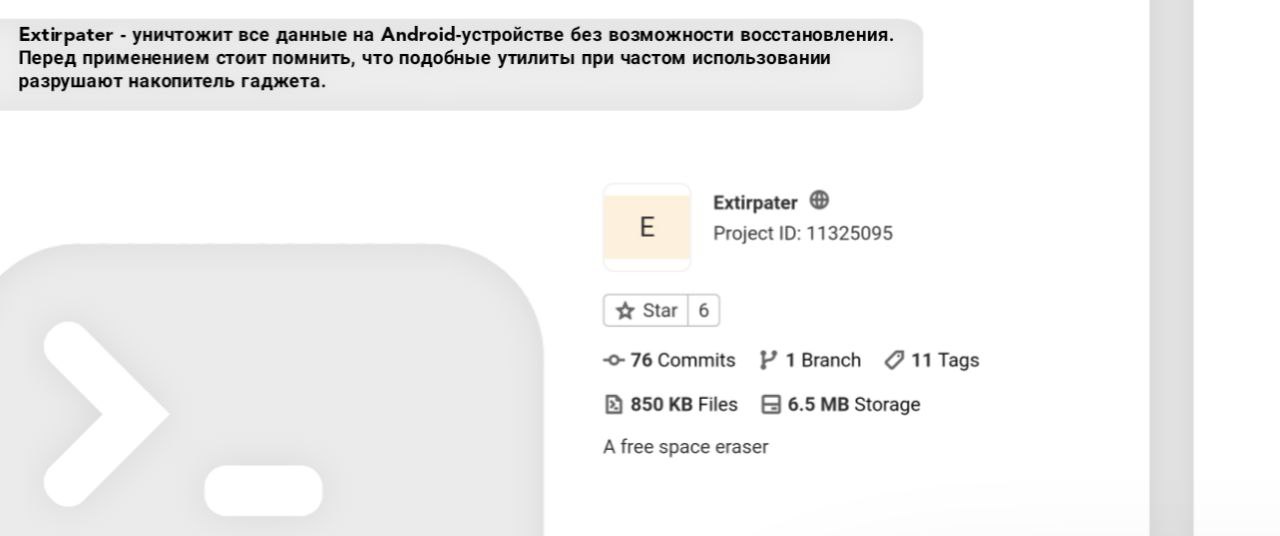Open the stargazers count showing 6

[x=704, y=311]
